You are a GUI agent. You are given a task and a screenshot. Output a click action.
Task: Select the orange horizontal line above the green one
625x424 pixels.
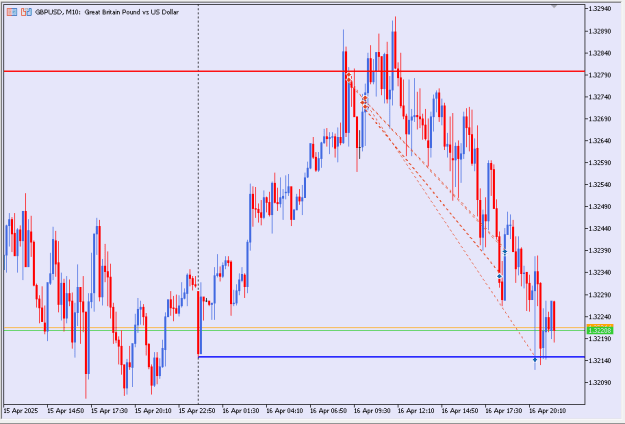tap(294, 328)
